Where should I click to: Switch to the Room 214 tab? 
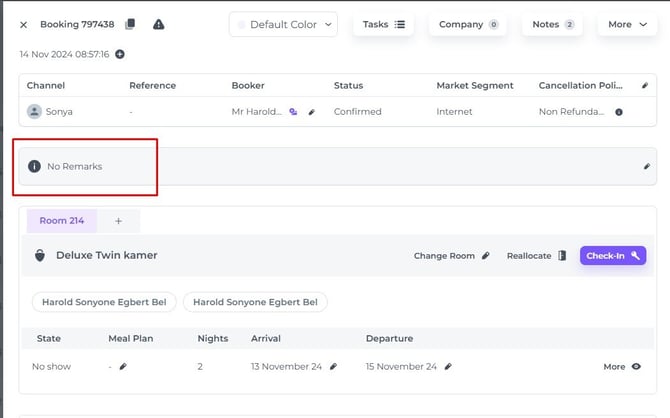62,220
